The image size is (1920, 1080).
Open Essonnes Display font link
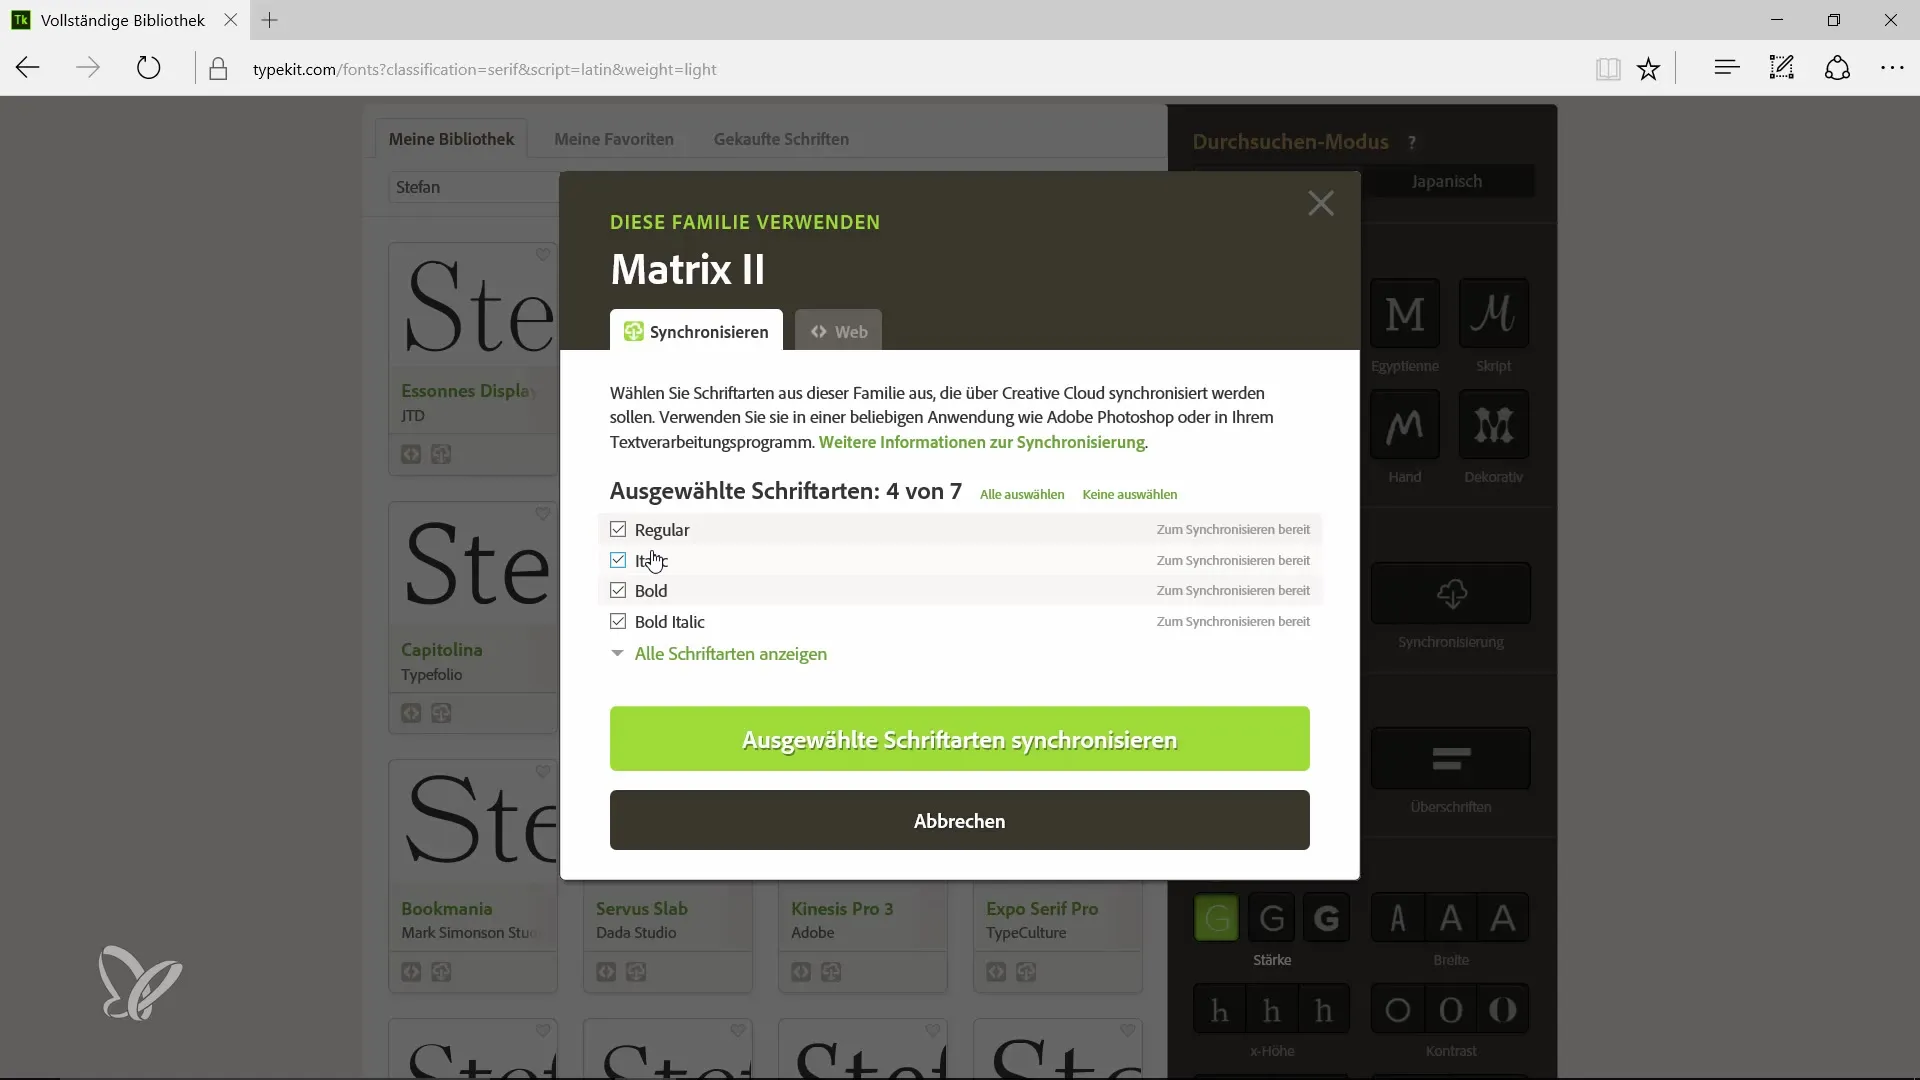469,390
